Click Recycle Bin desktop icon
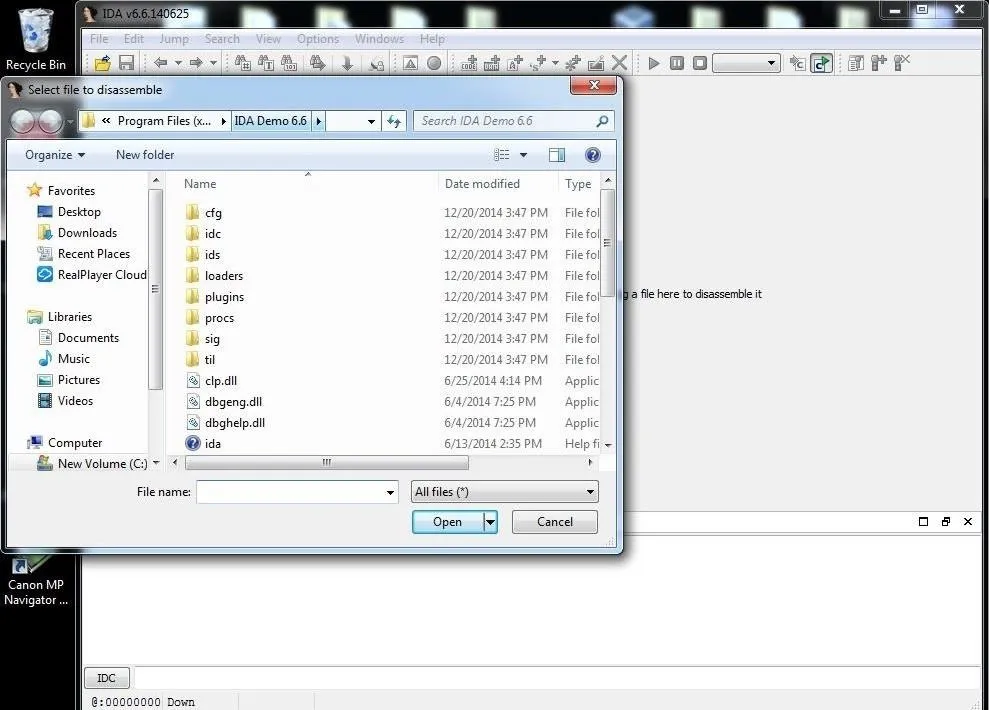This screenshot has width=989, height=710. [x=36, y=39]
